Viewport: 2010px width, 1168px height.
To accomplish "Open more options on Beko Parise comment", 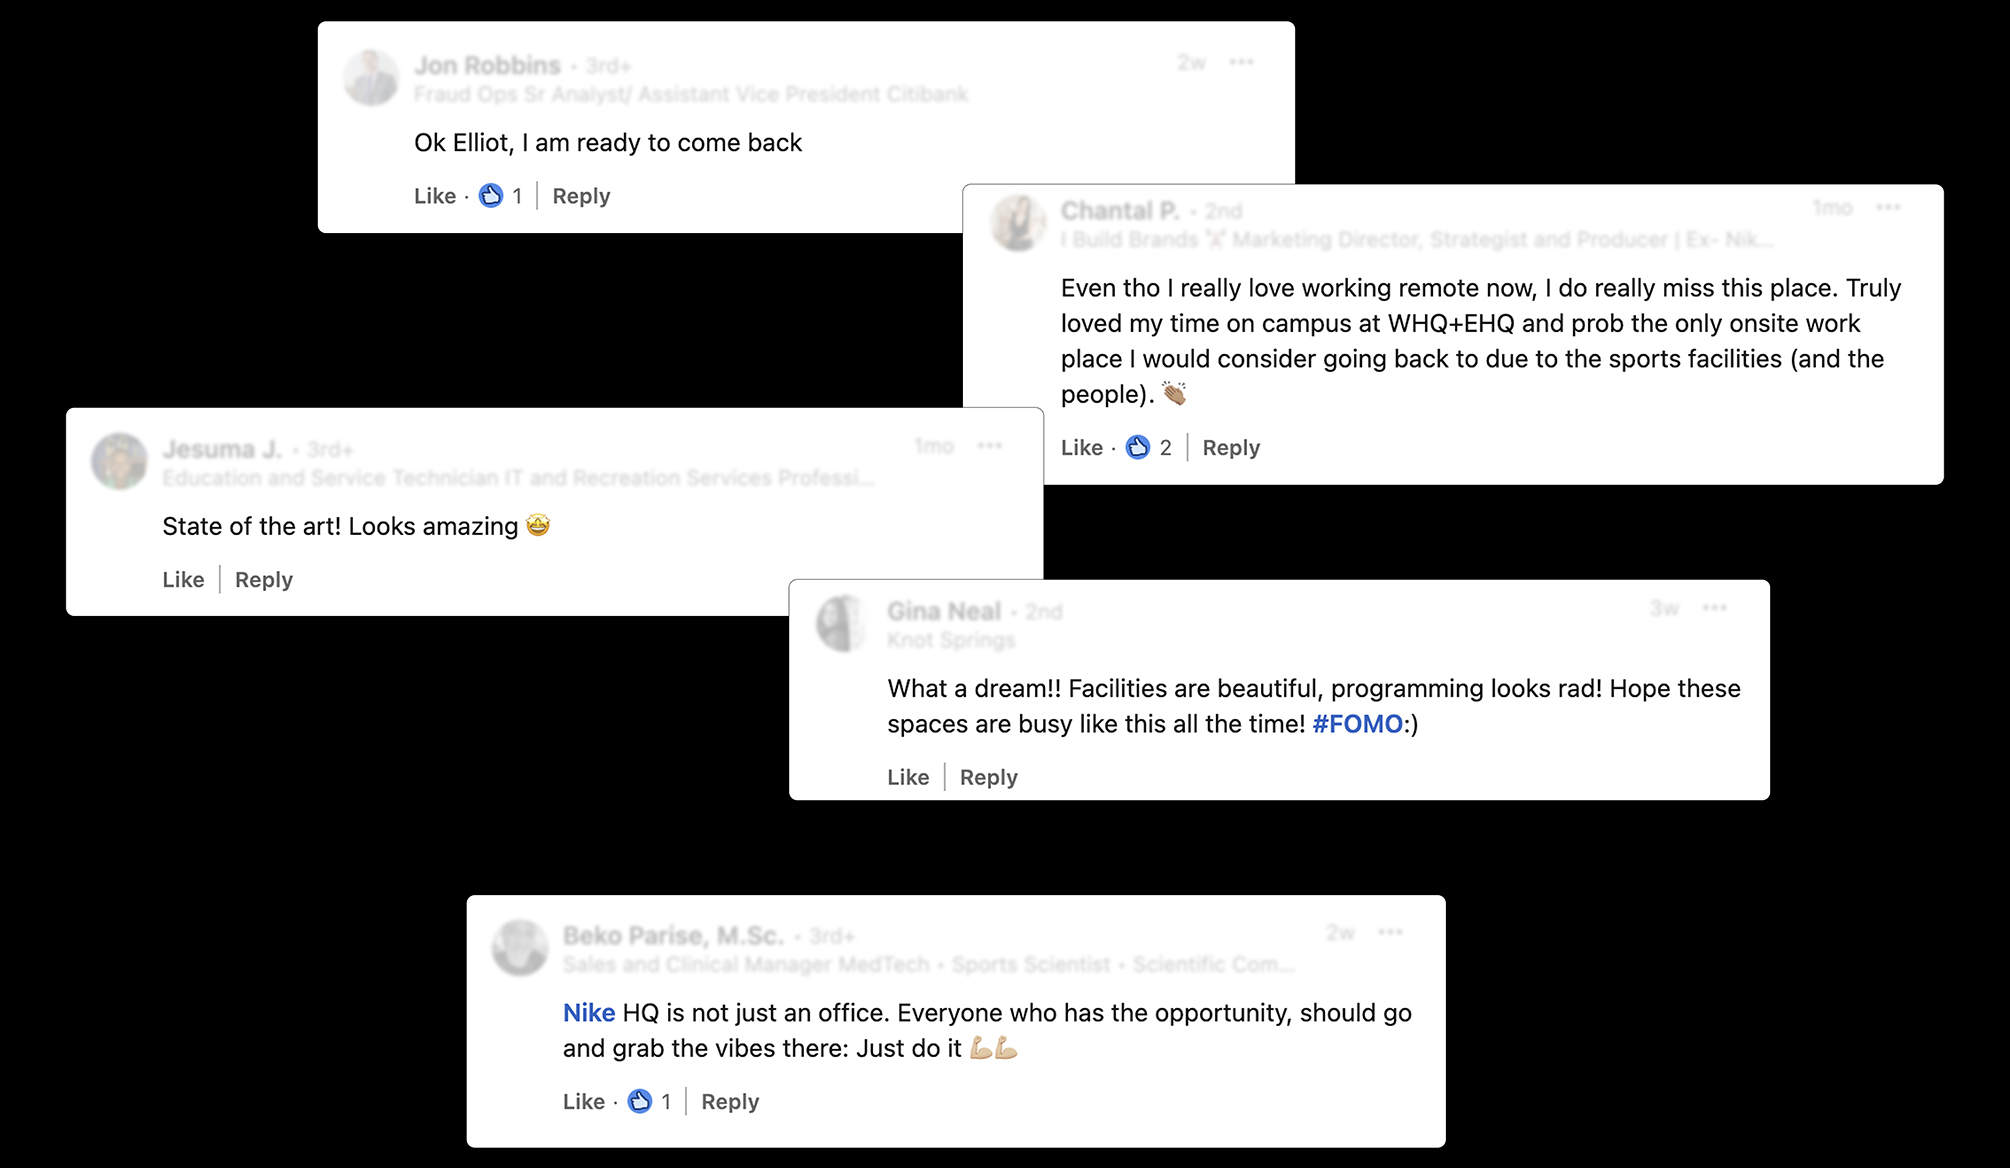I will point(1391,932).
